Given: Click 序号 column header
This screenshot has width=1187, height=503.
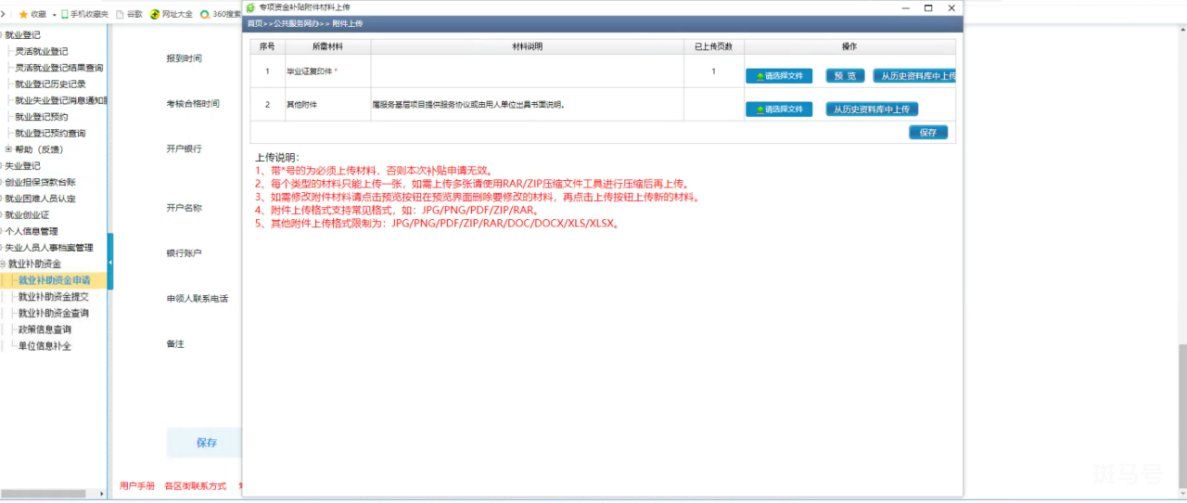Looking at the screenshot, I should click(x=267, y=47).
